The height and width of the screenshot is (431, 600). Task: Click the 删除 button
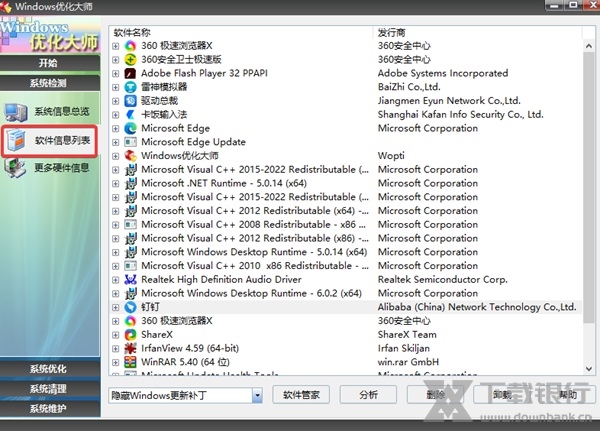point(435,395)
